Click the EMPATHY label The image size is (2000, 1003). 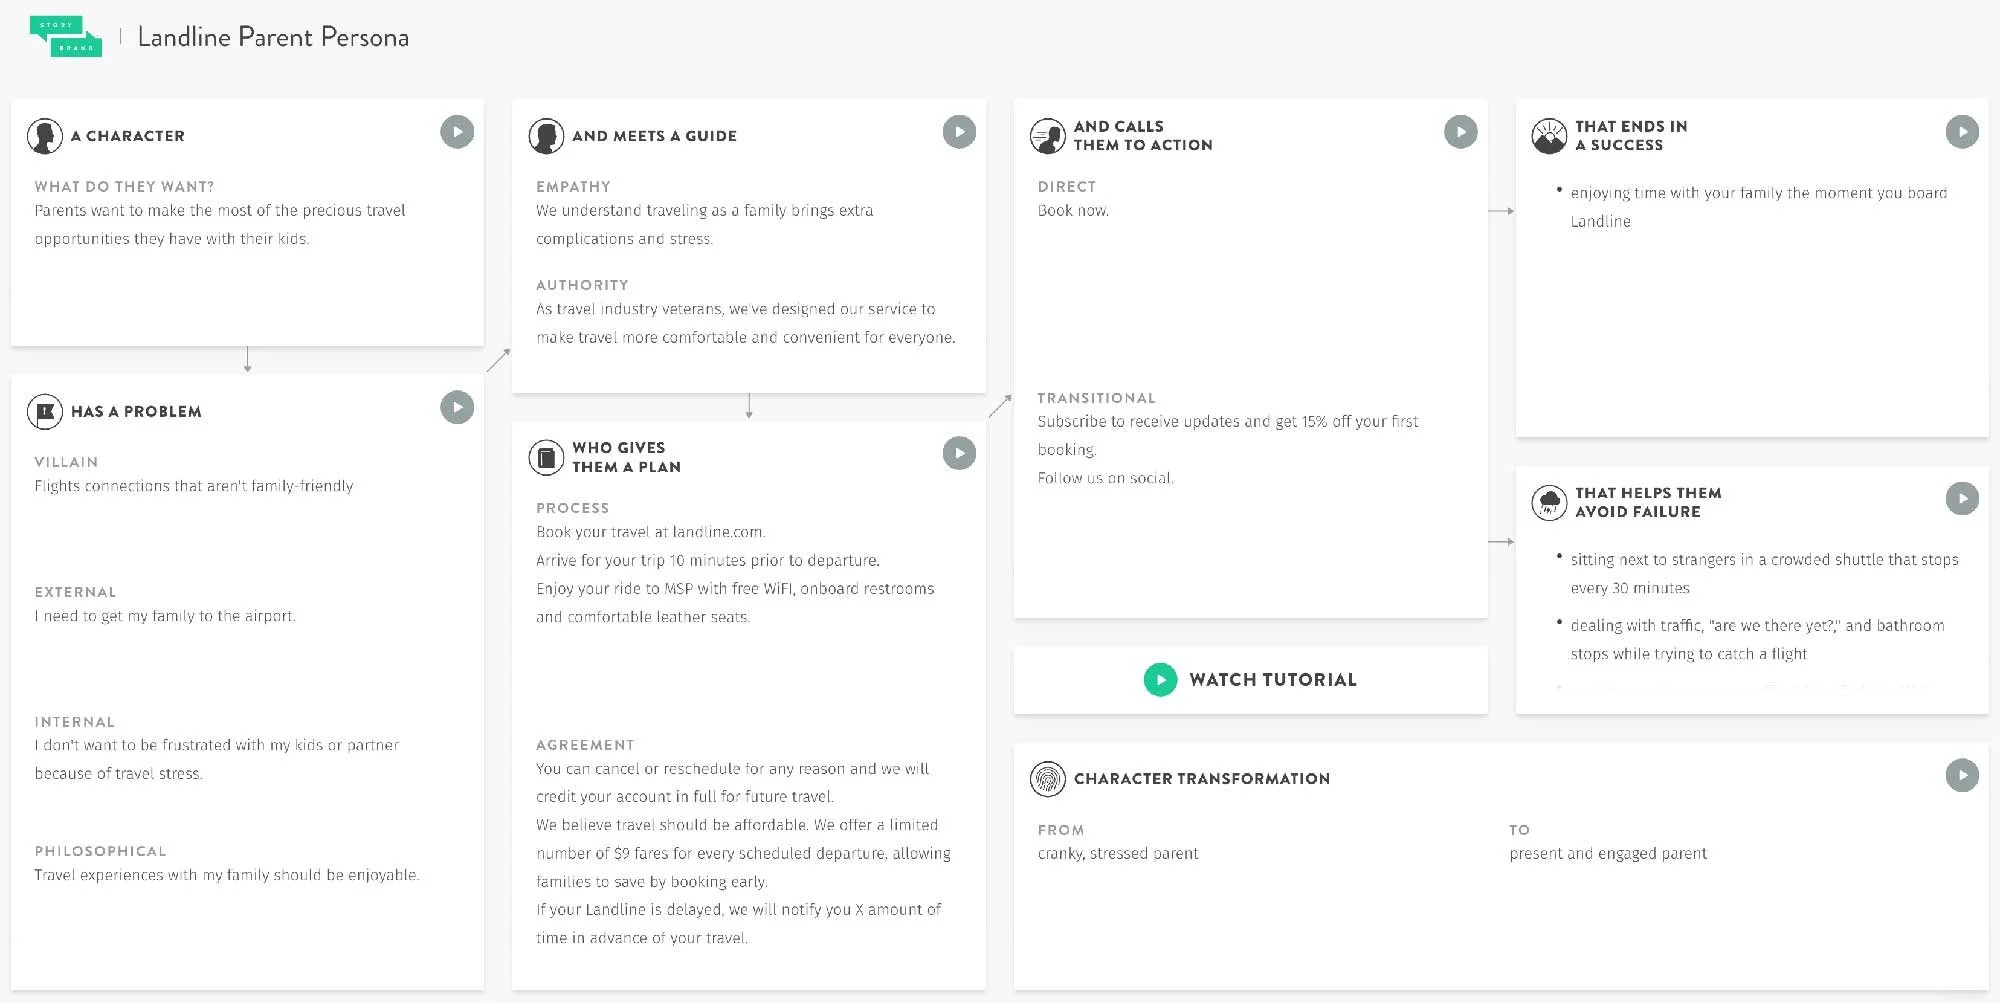pyautogui.click(x=573, y=187)
